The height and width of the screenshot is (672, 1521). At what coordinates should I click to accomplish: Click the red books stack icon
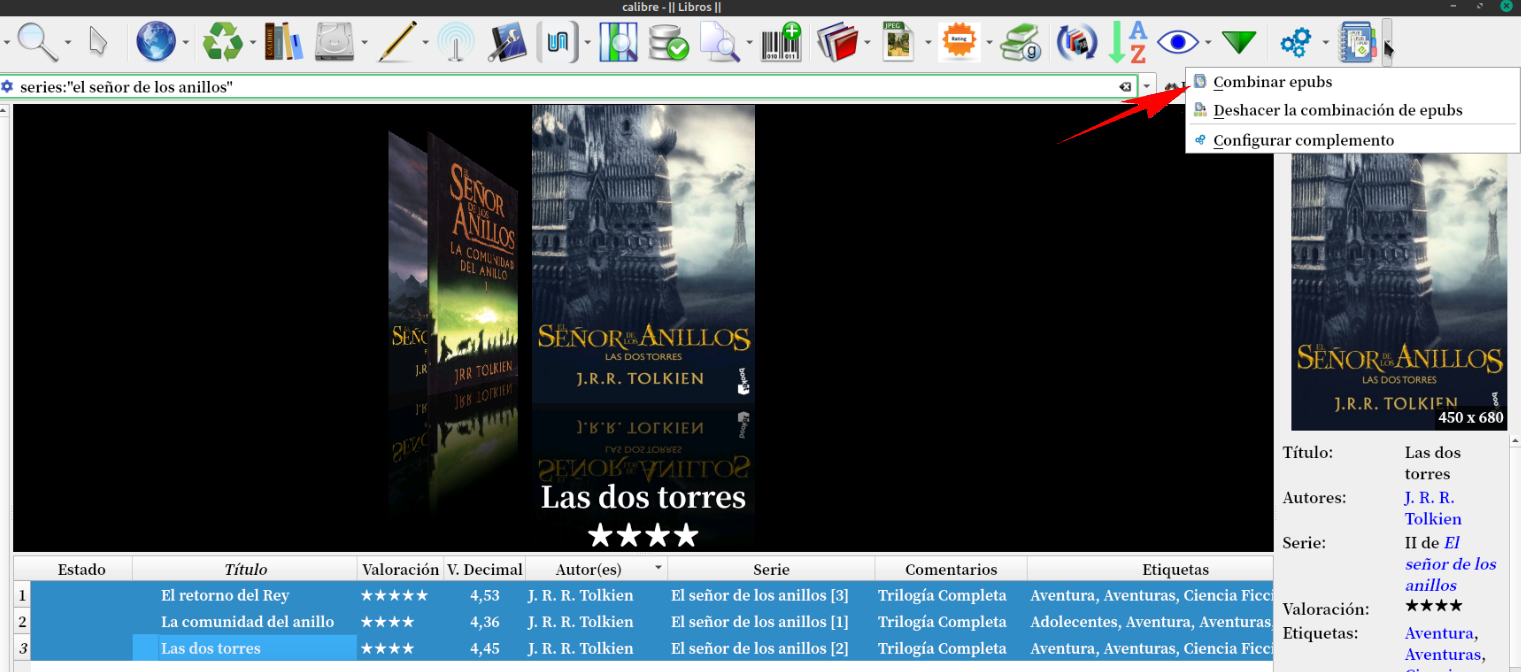(x=838, y=42)
